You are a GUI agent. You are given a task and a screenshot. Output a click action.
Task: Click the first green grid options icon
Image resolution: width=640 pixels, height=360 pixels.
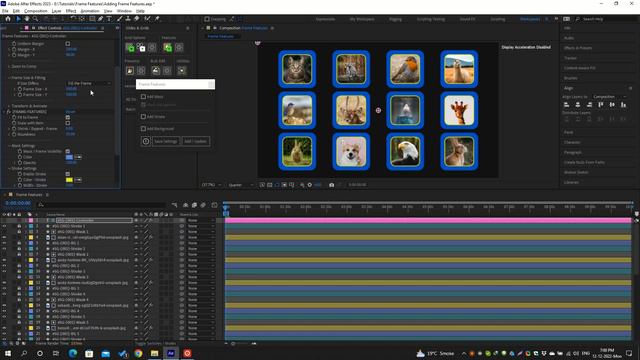tap(130, 48)
